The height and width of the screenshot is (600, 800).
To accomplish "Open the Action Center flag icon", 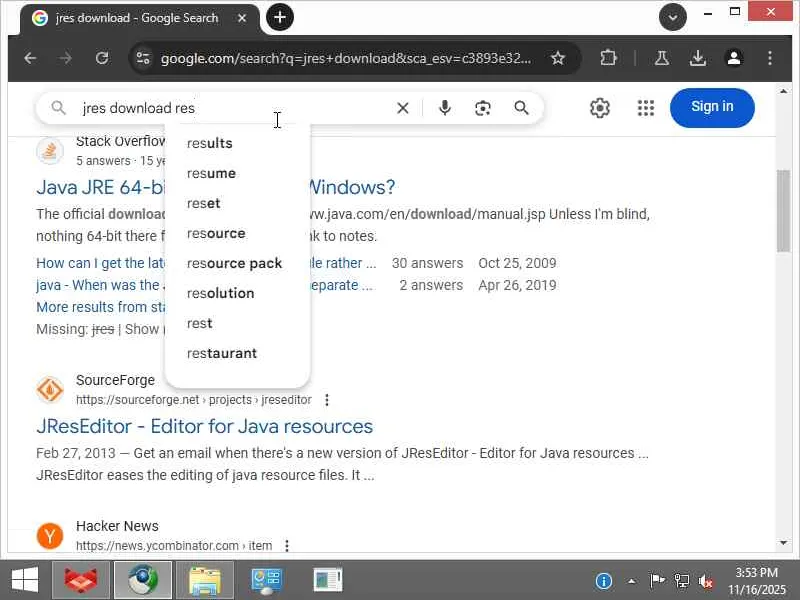I will pos(657,581).
